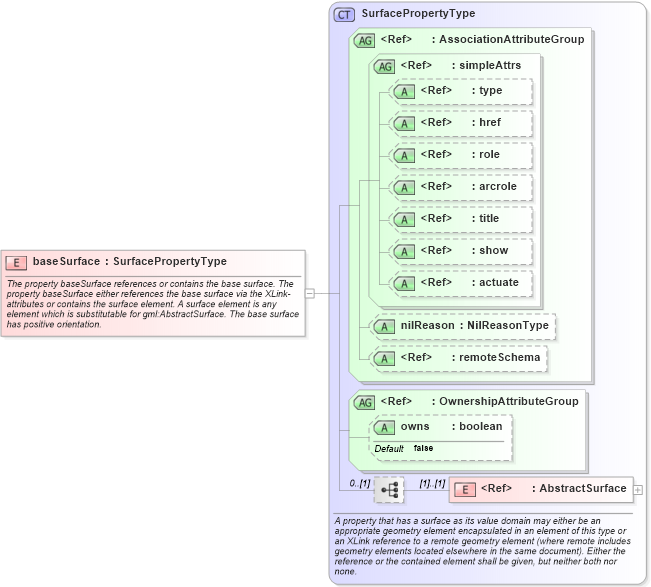Click the AG icon for simpleAttrs

384,66
